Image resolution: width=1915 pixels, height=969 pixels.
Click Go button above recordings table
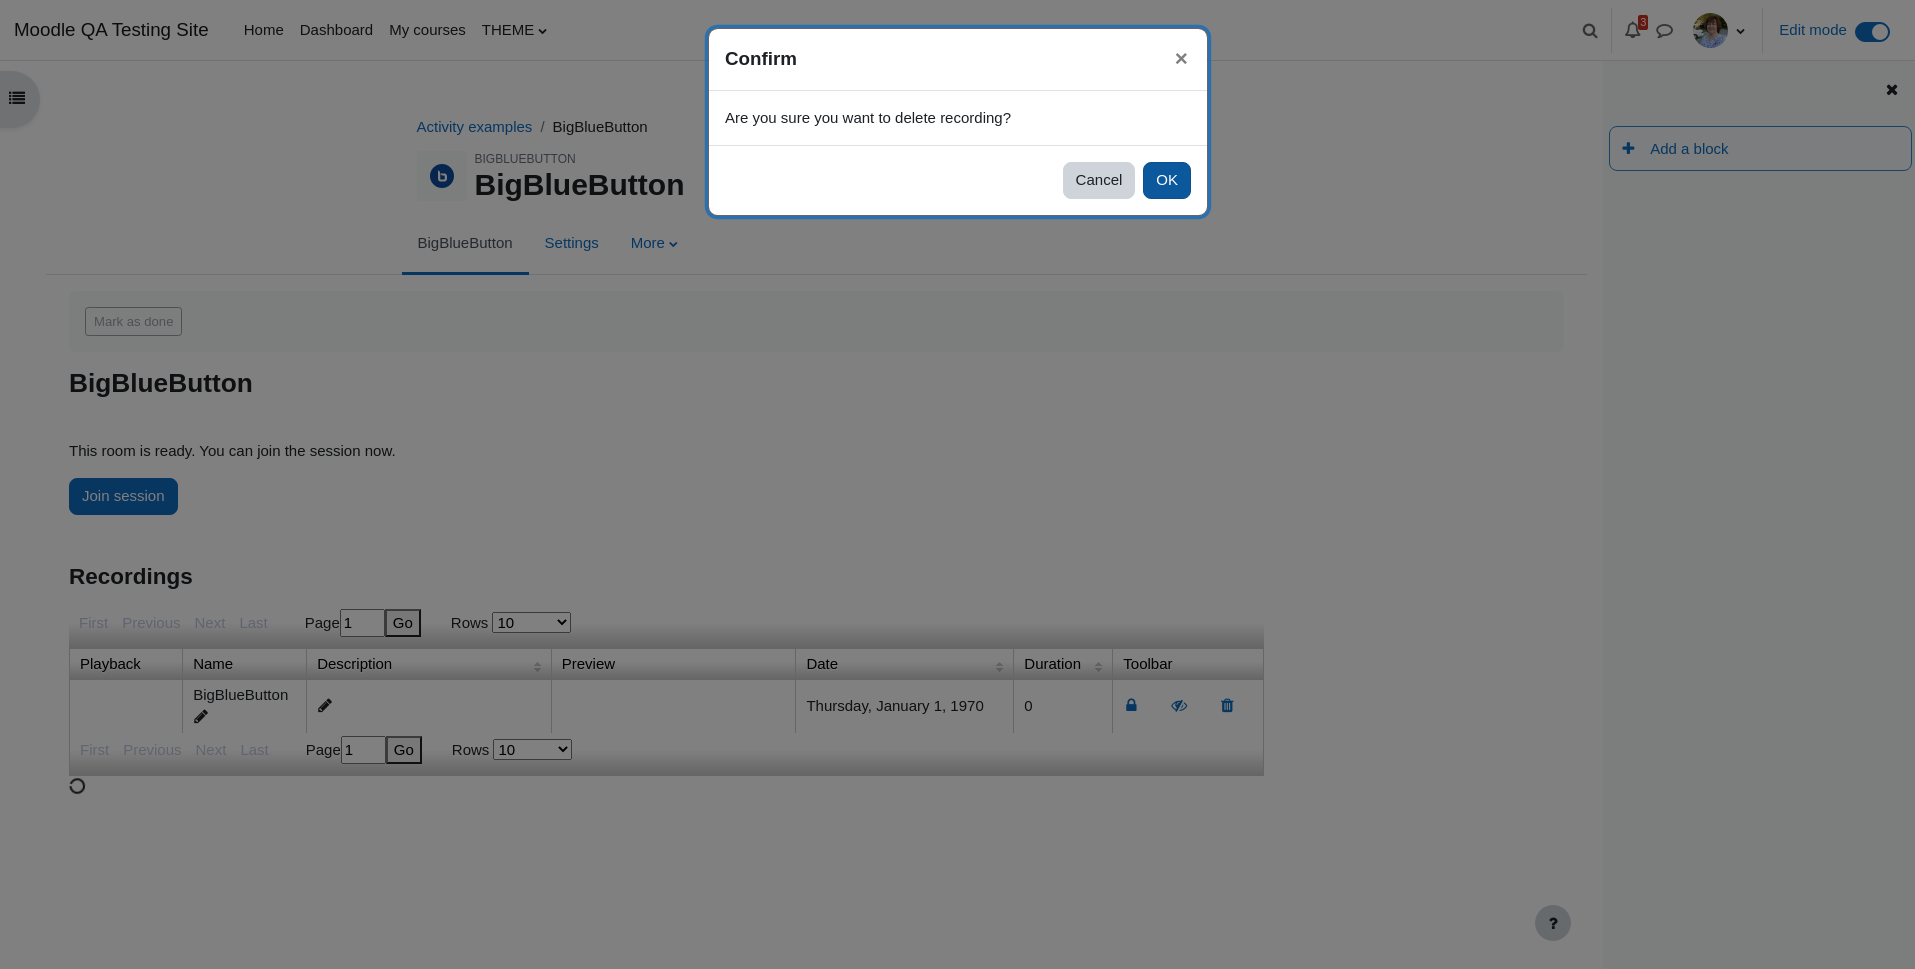tap(403, 623)
